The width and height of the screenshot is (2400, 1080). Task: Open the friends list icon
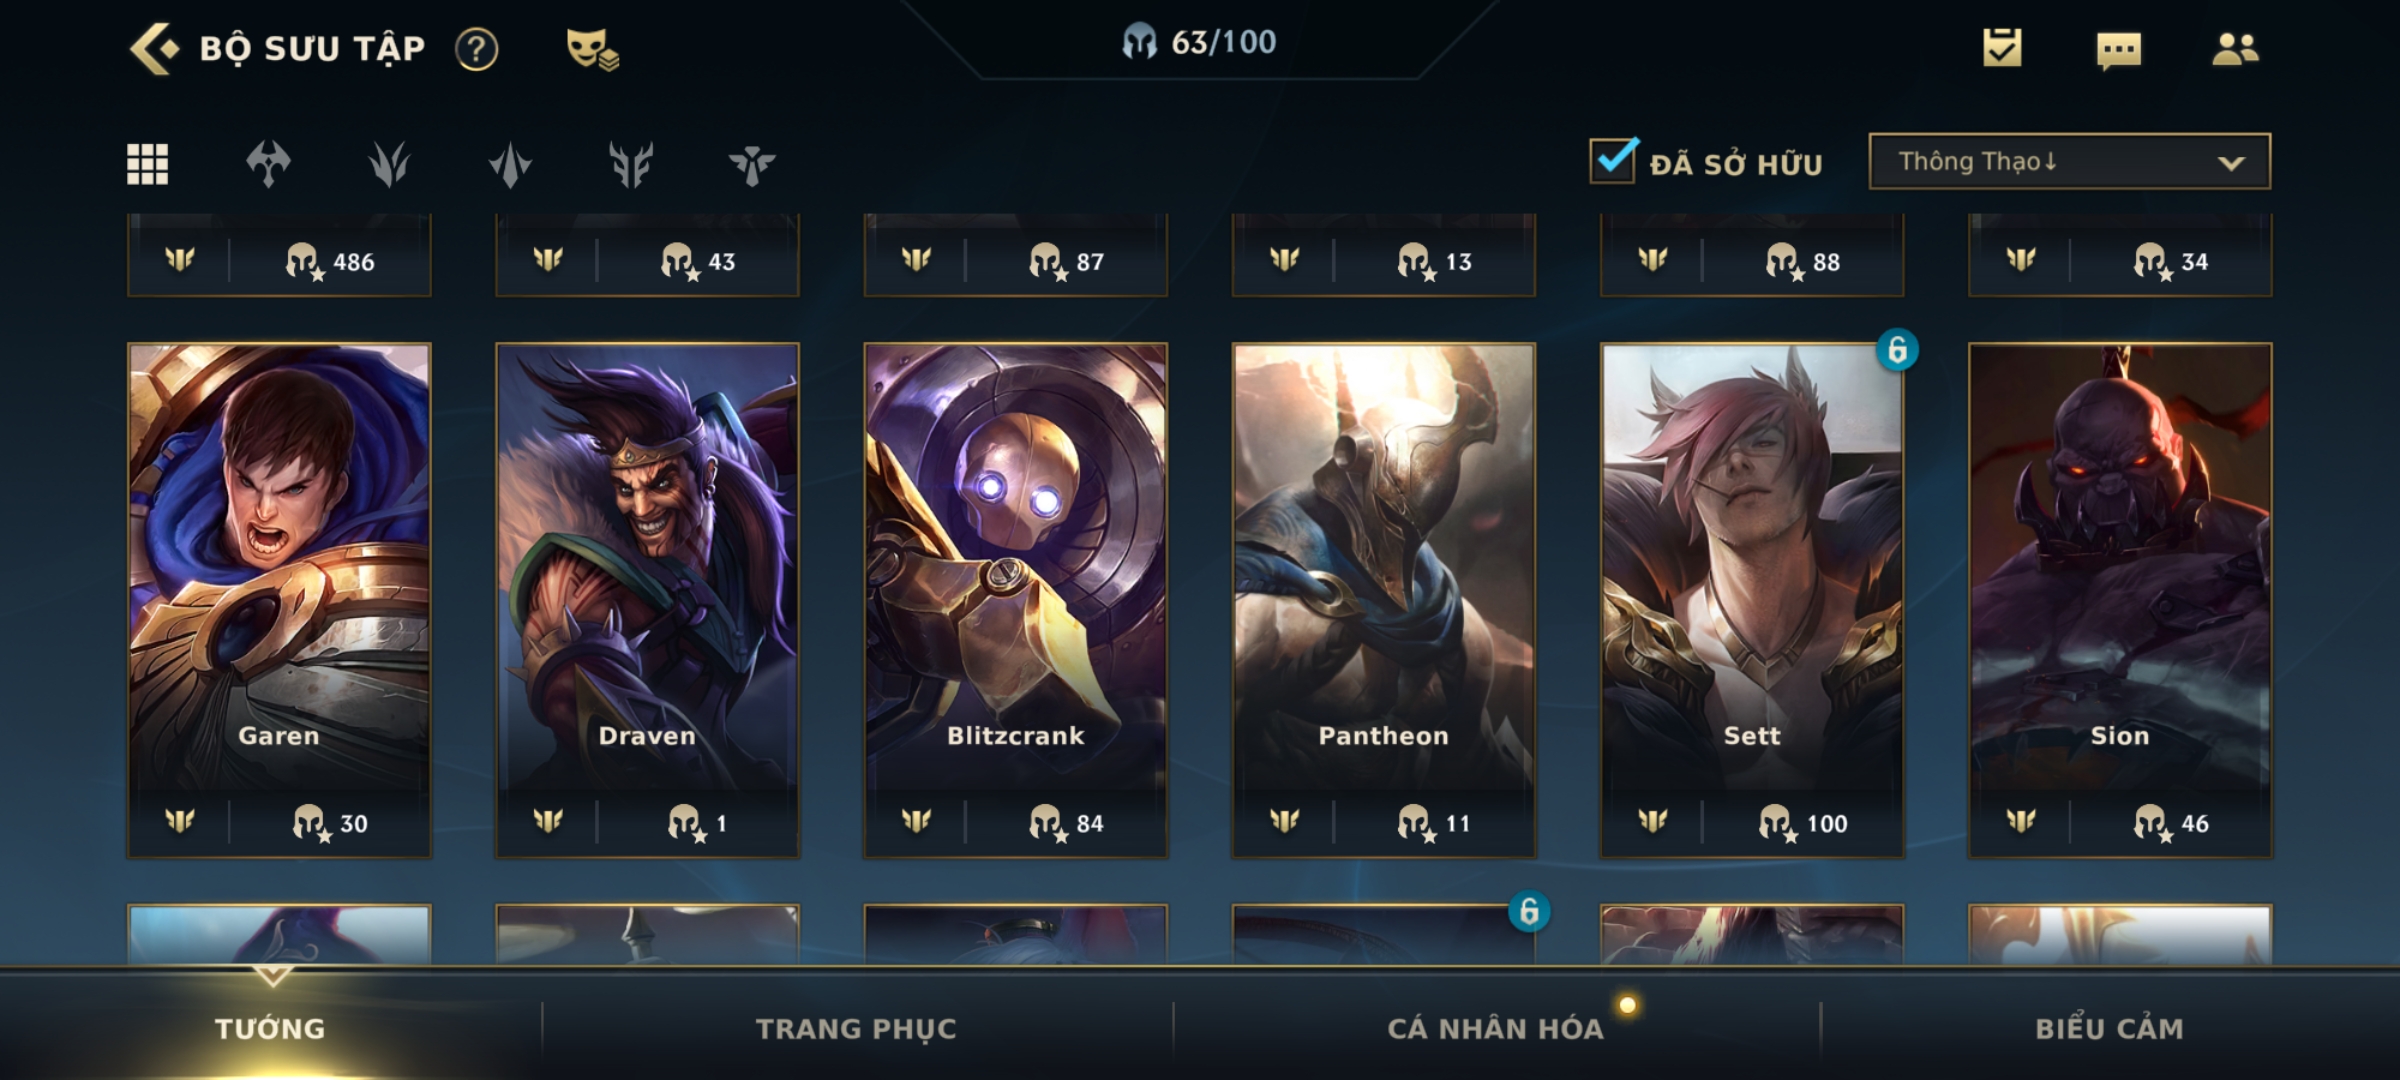(2235, 49)
